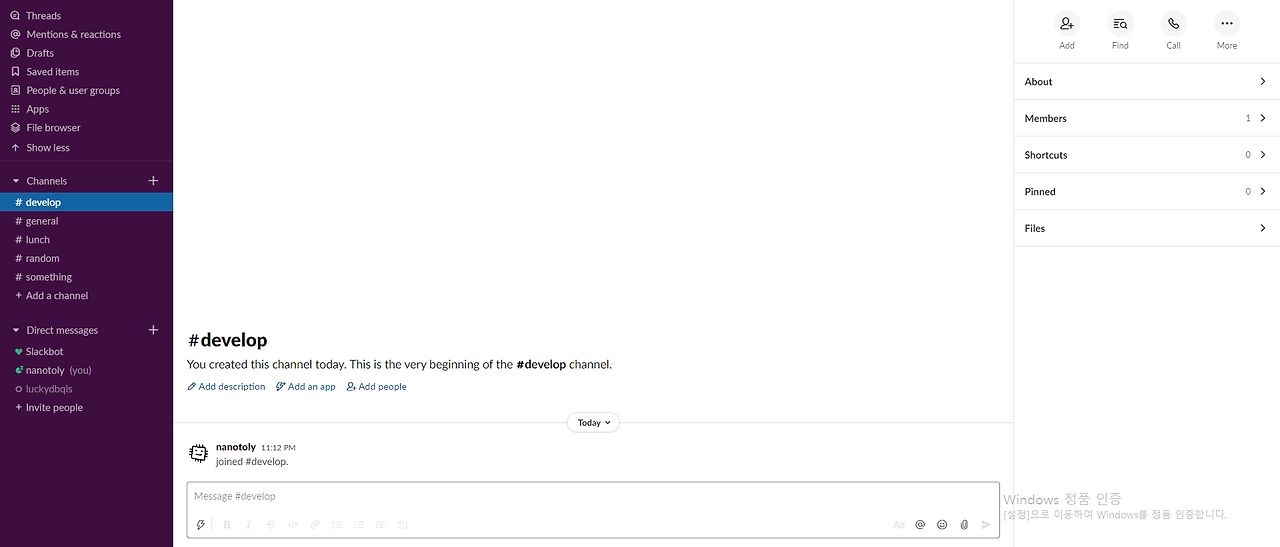Collapse the Channels section triangle
Screen dimensions: 1280x547
coord(16,181)
